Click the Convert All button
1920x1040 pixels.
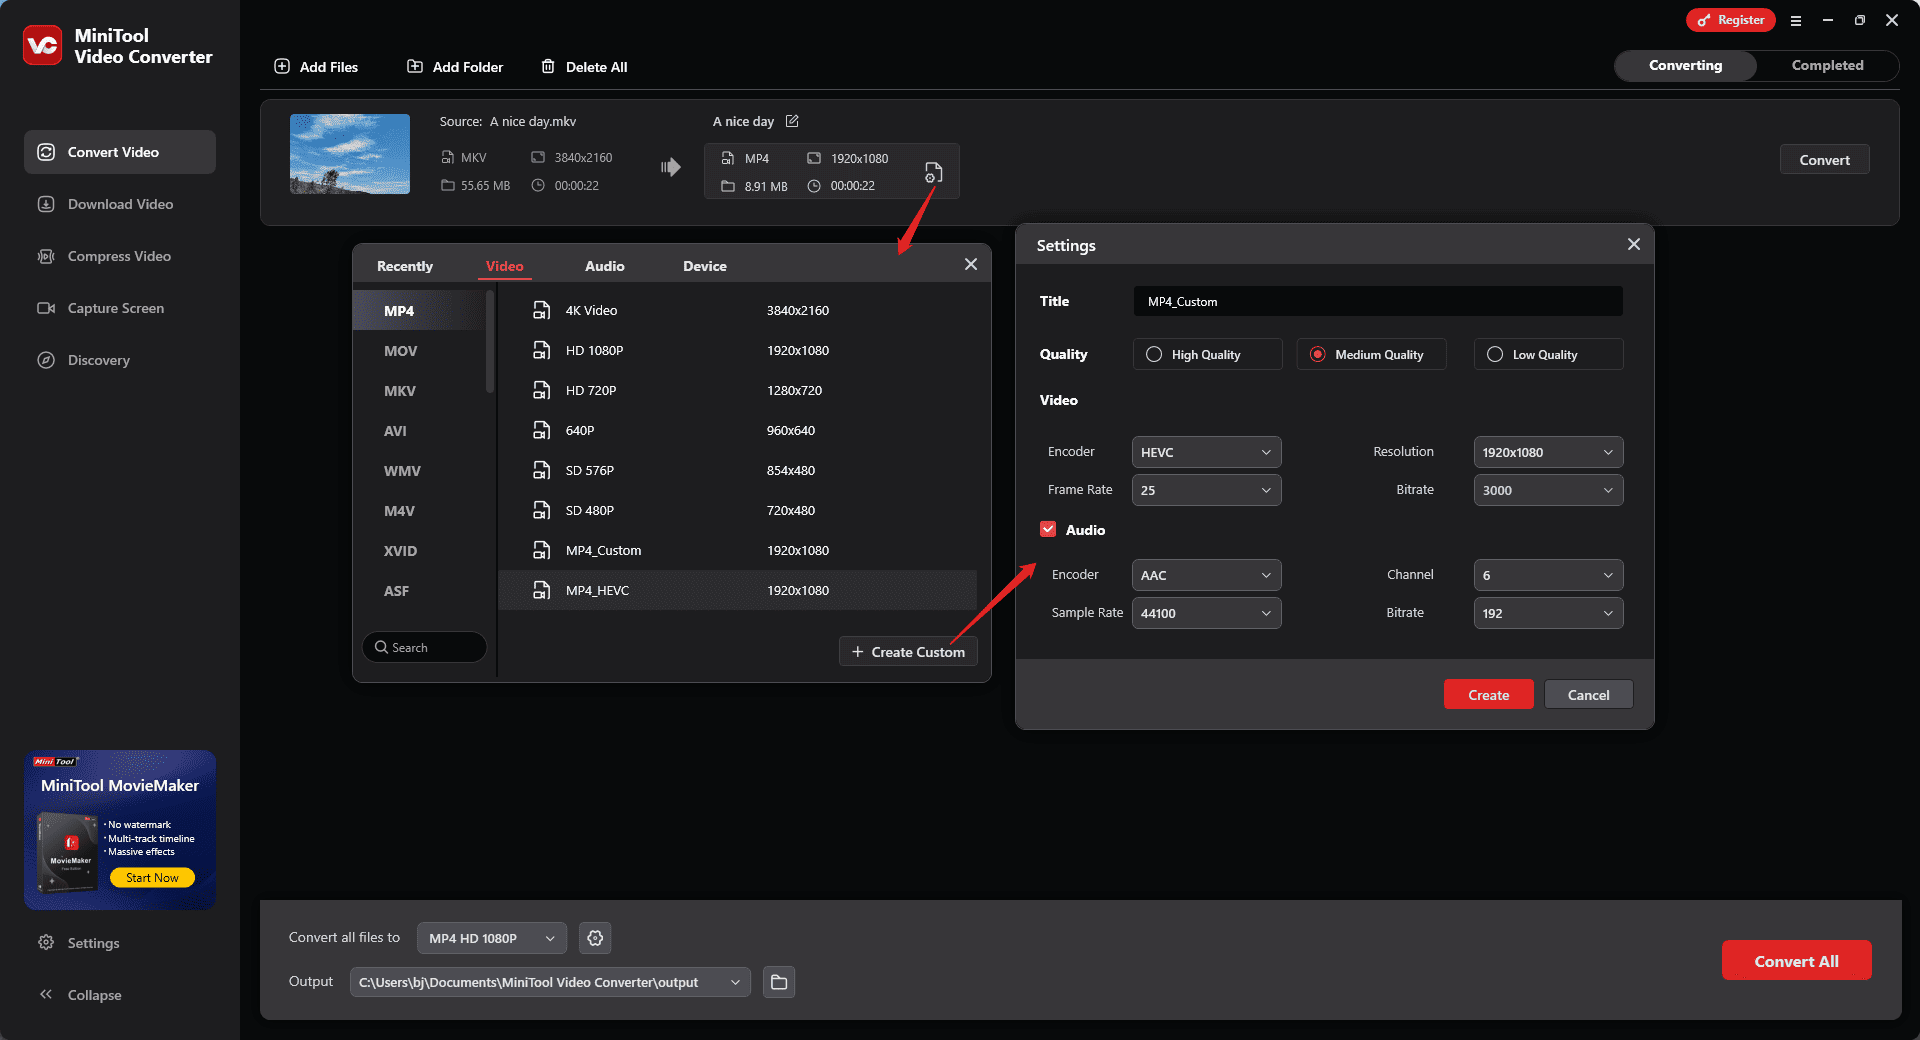(1797, 961)
